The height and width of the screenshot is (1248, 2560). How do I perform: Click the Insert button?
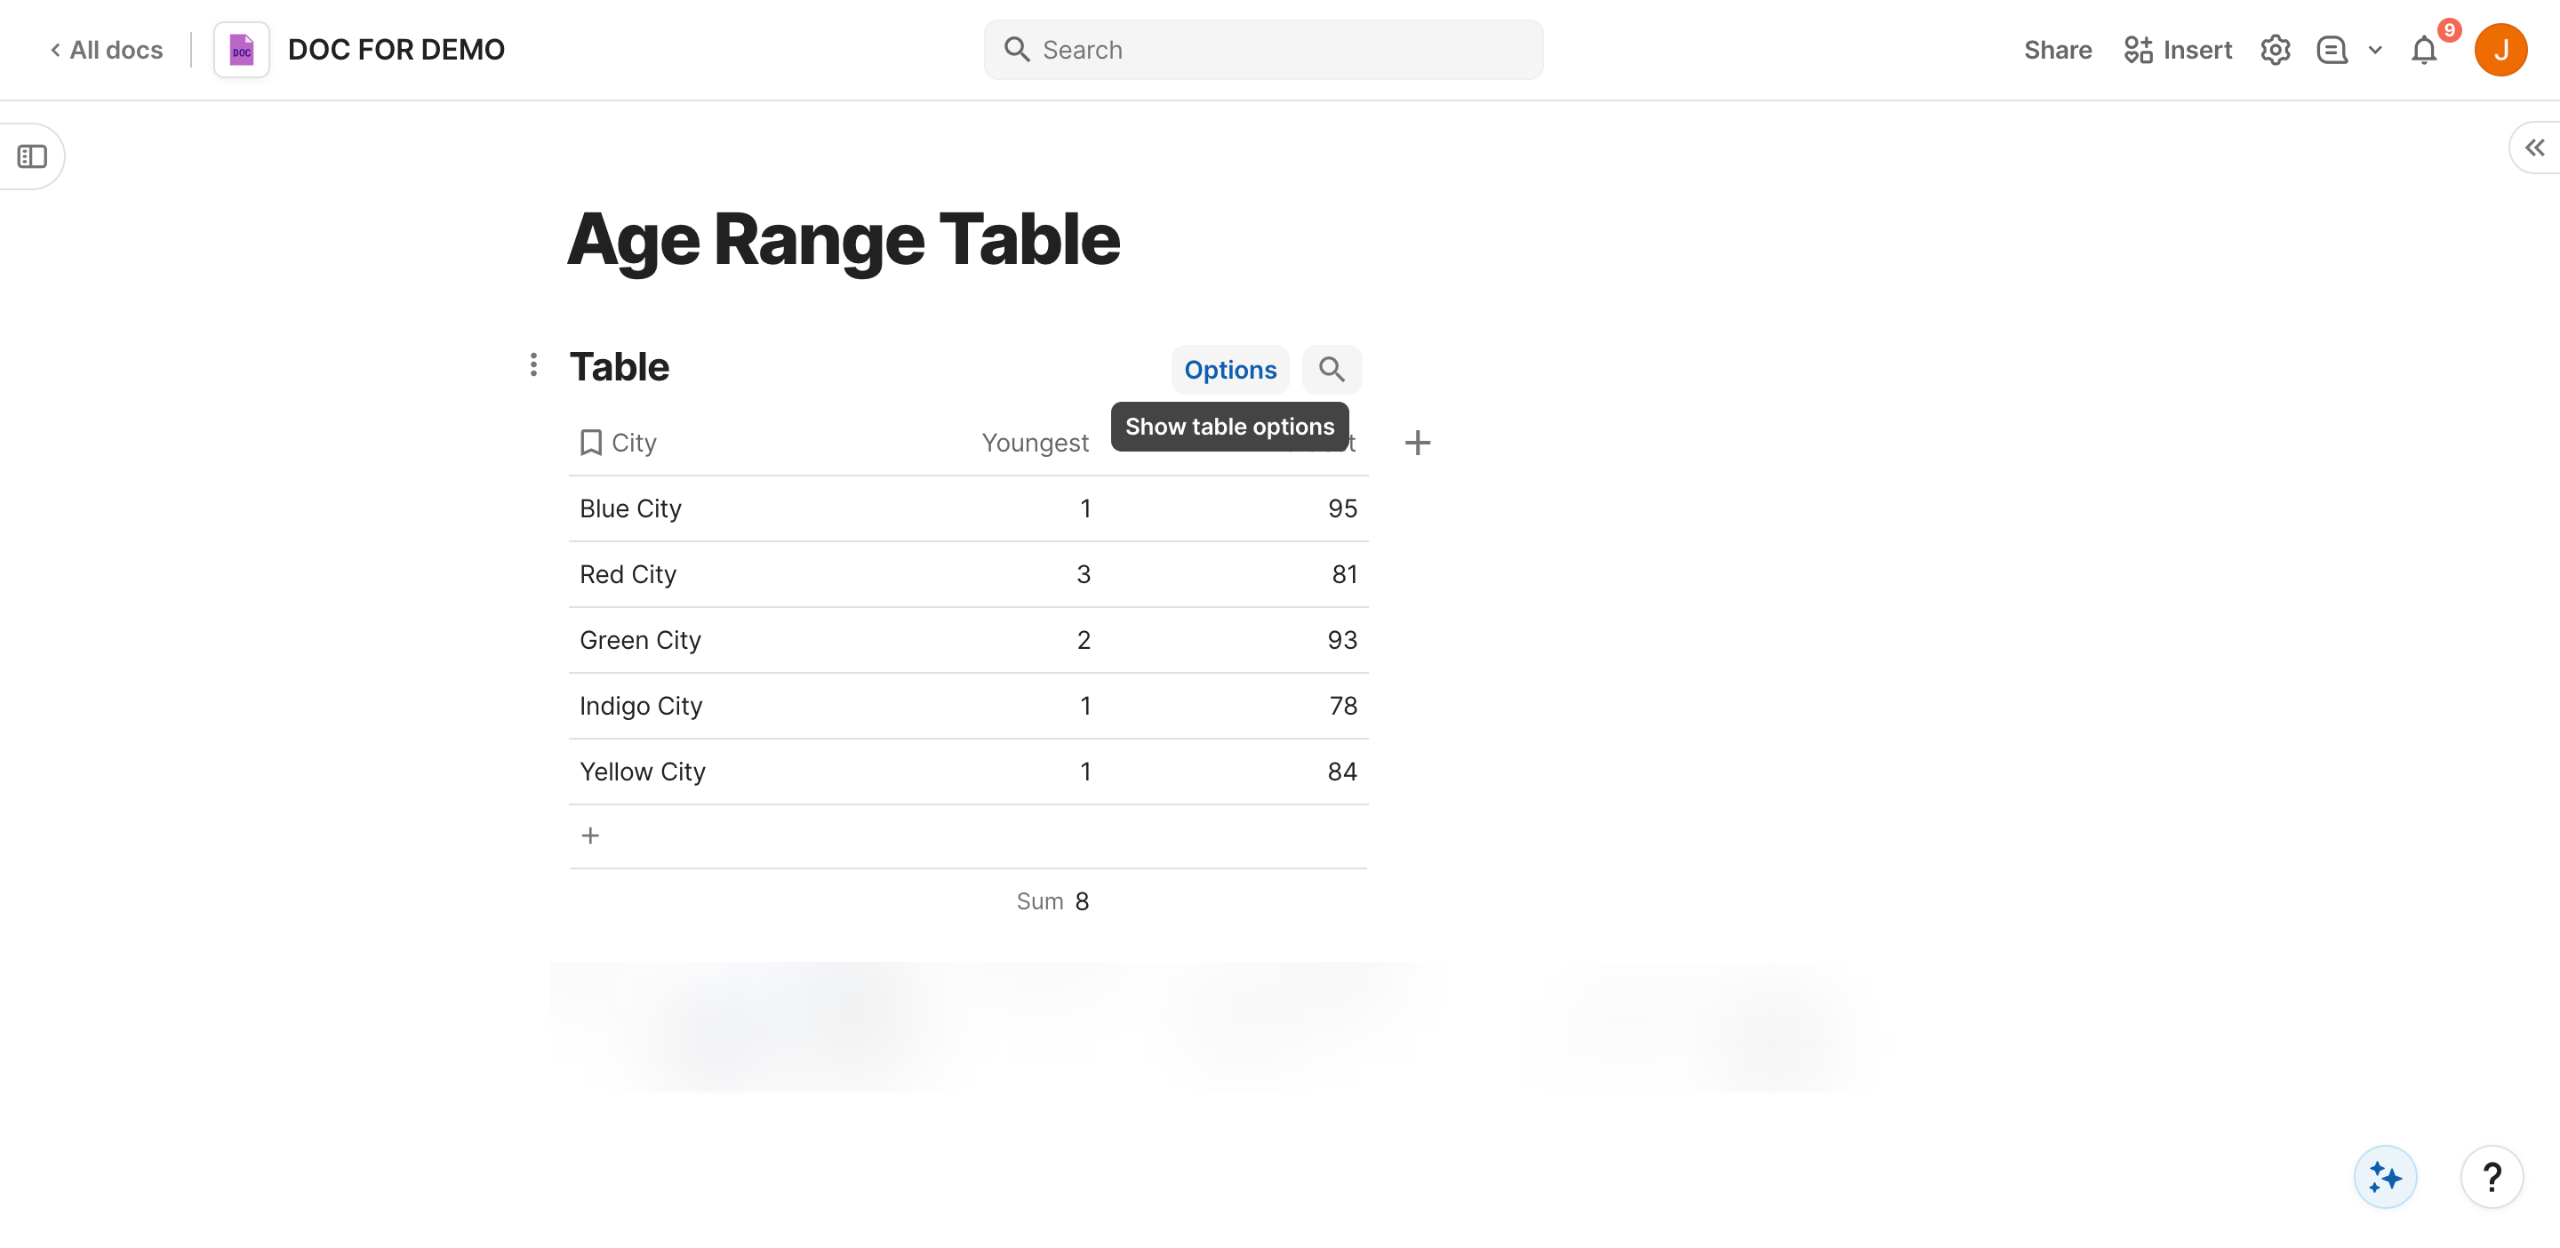[x=2178, y=50]
